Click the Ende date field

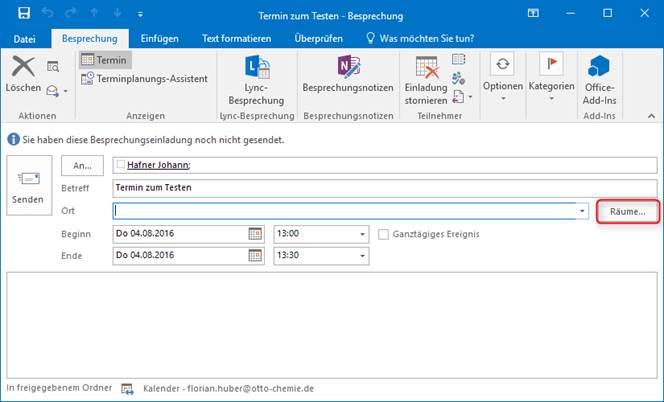(181, 255)
